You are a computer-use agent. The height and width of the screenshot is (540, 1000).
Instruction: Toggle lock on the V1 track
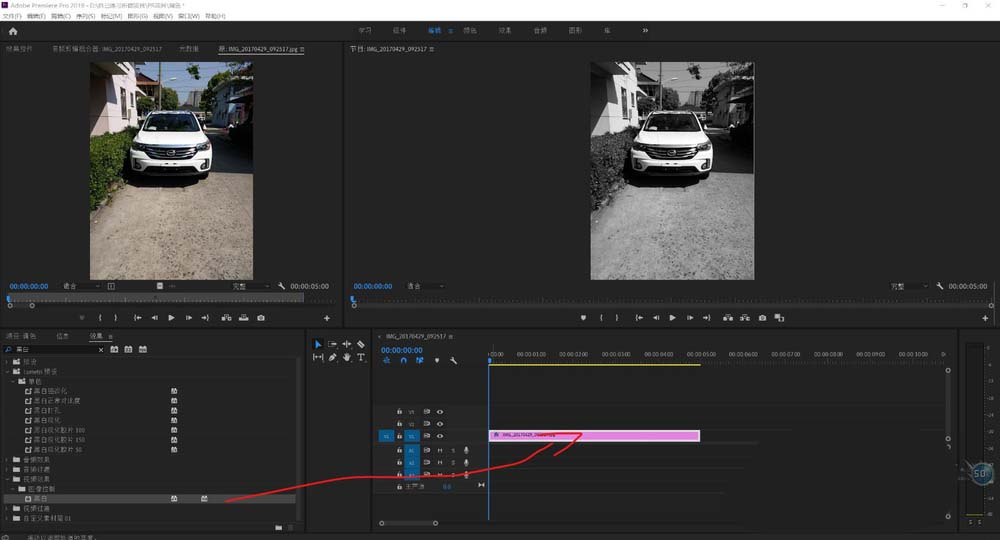399,436
